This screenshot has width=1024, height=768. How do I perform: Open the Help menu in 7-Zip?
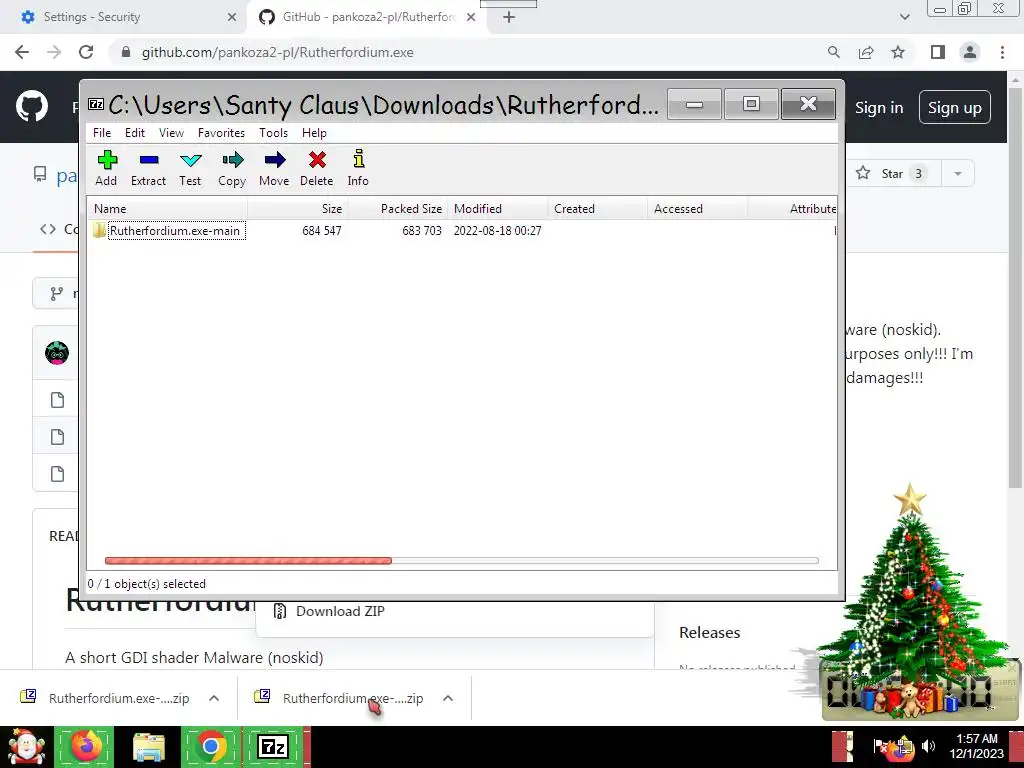tap(314, 133)
